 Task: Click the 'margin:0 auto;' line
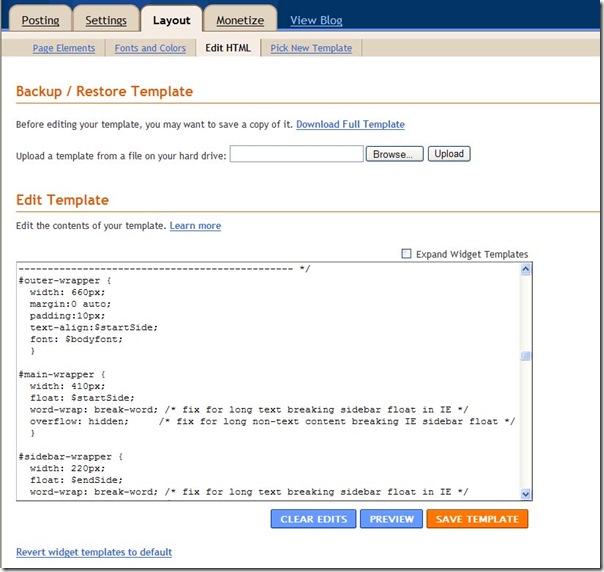(70, 304)
